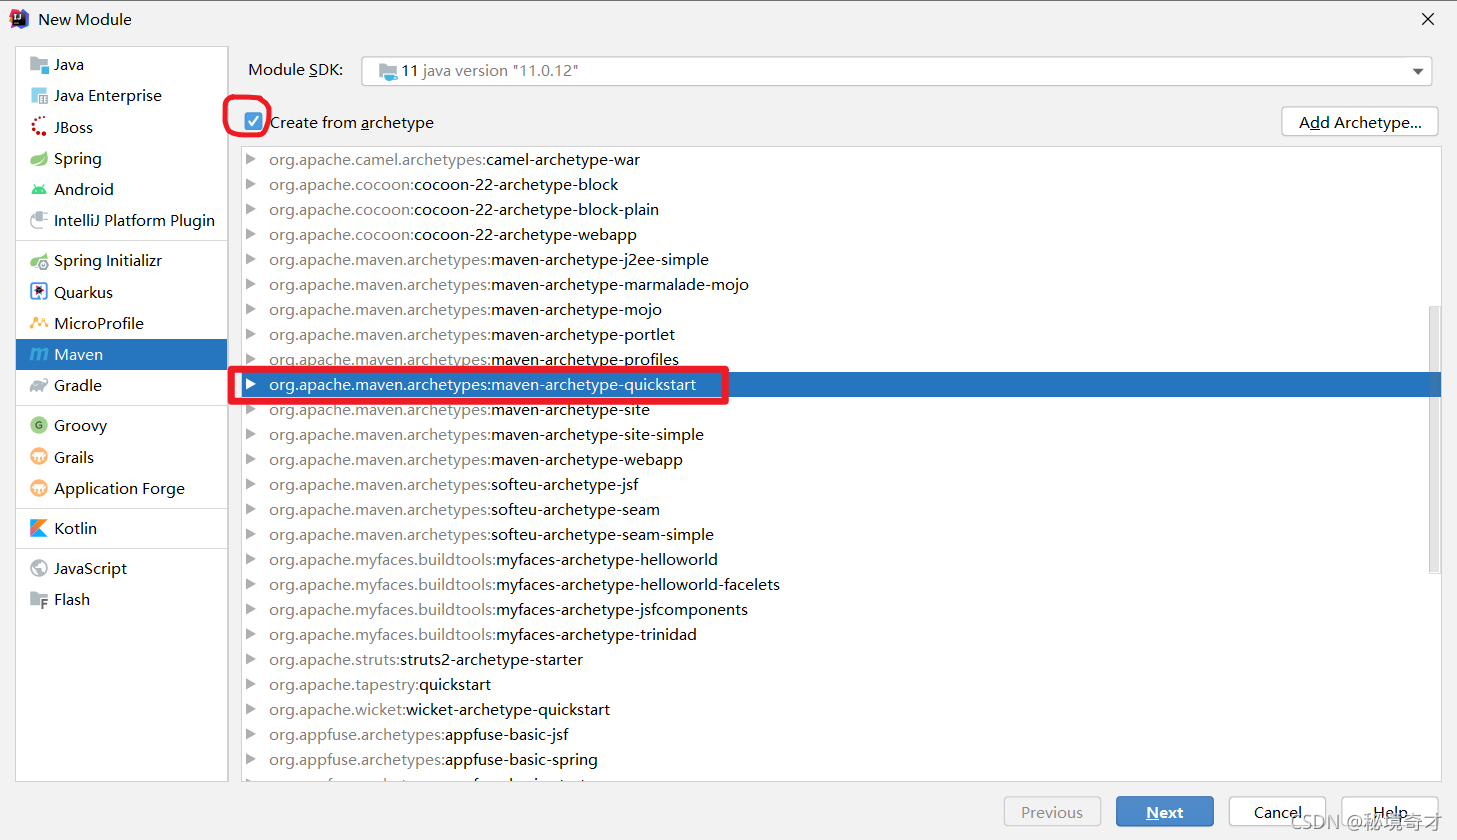This screenshot has width=1457, height=840.
Task: Close the New Module dialog
Action: 1428,19
